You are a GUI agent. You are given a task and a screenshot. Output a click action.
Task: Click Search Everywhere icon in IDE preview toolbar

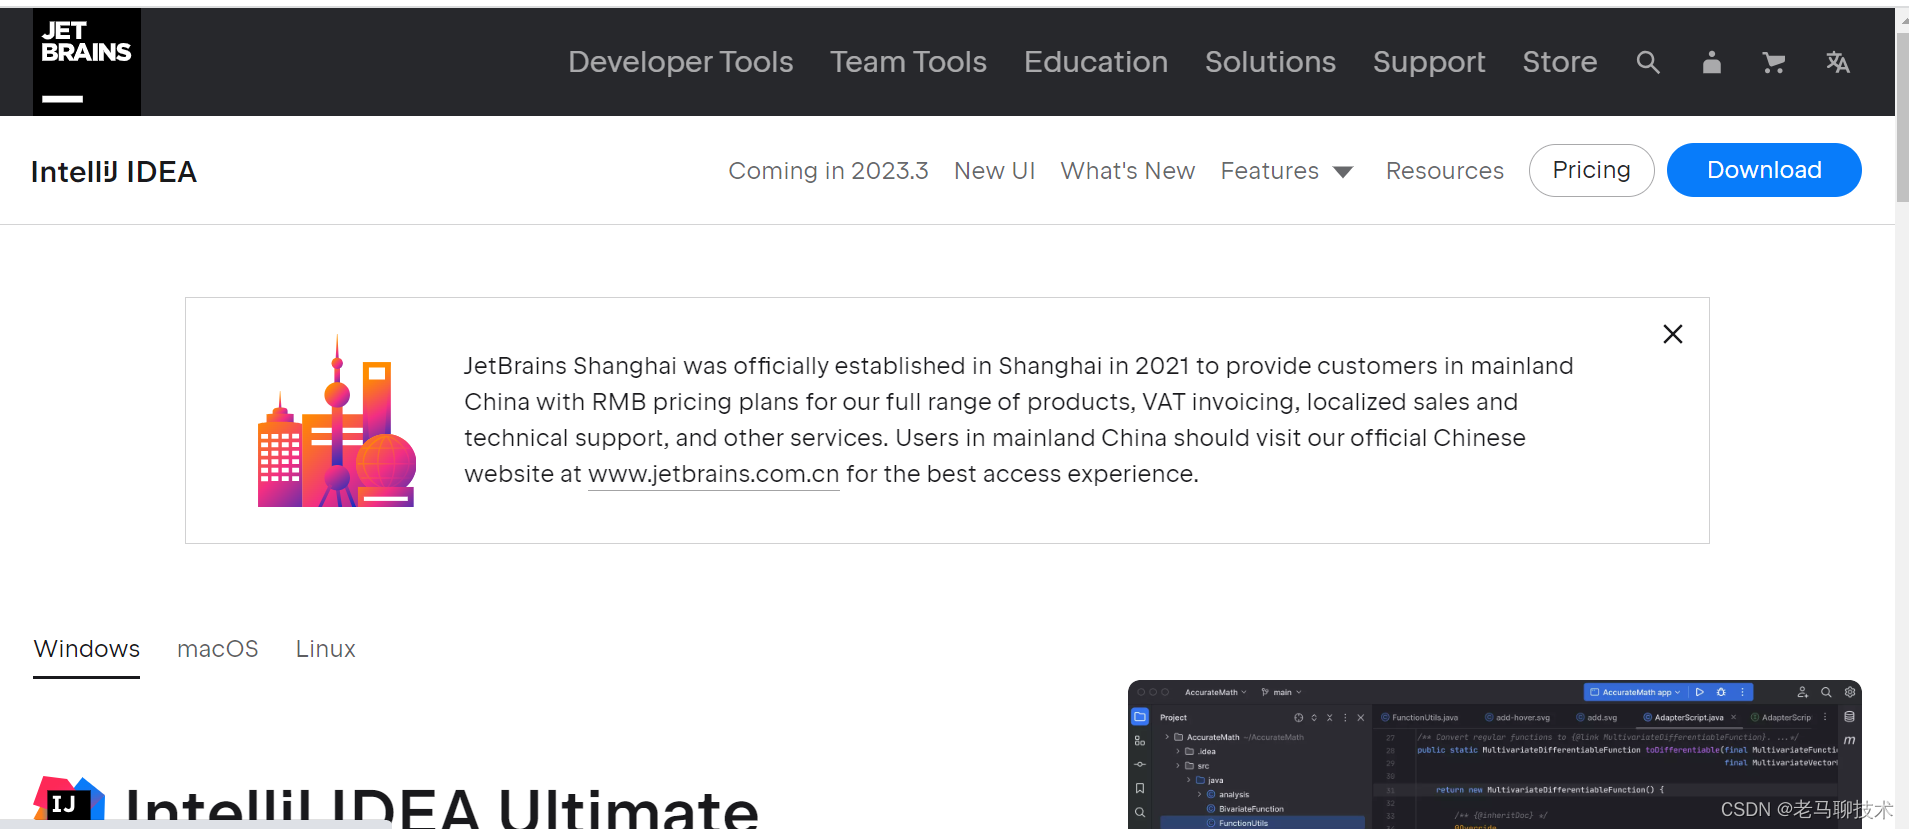1826,692
